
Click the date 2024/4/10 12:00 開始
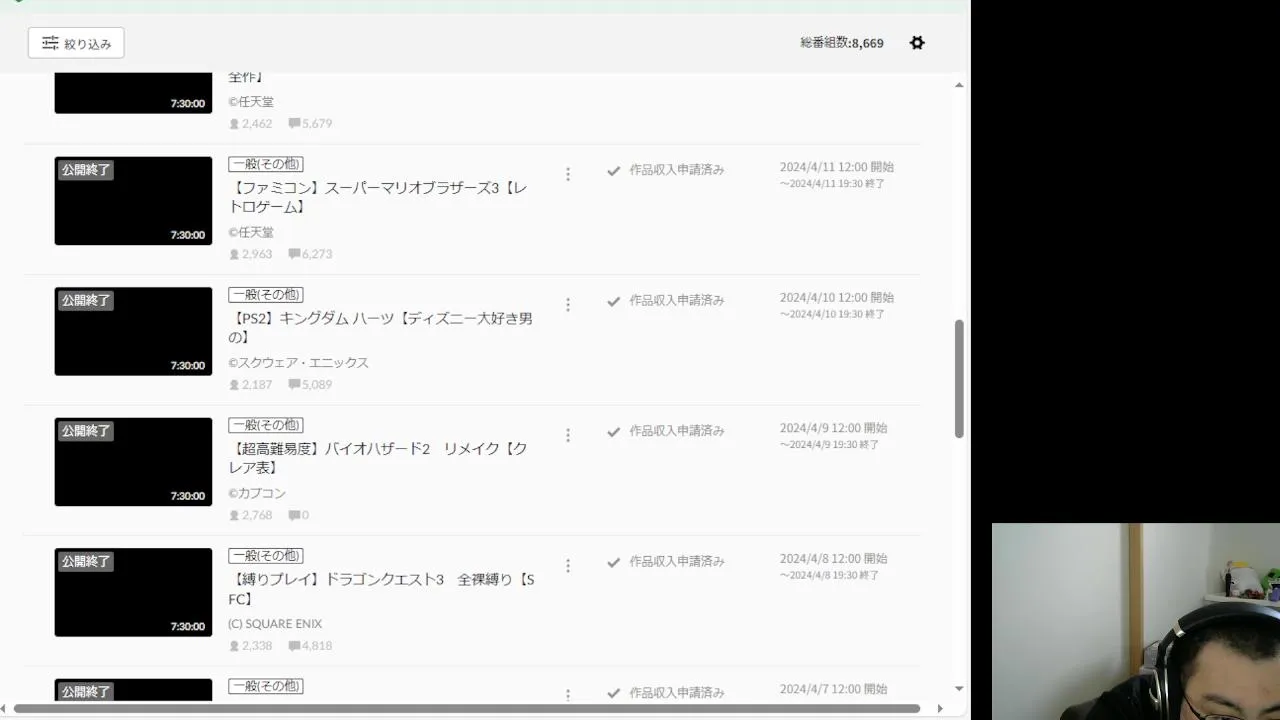click(x=837, y=297)
